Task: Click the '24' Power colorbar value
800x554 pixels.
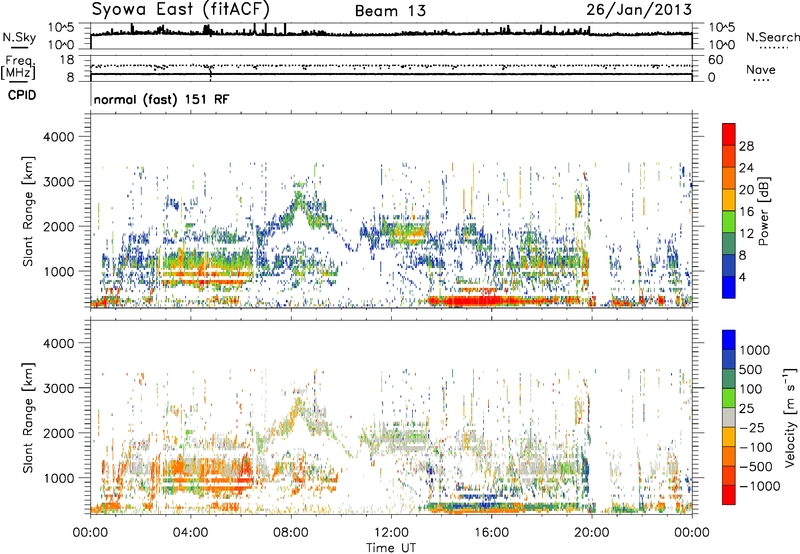Action: [746, 168]
